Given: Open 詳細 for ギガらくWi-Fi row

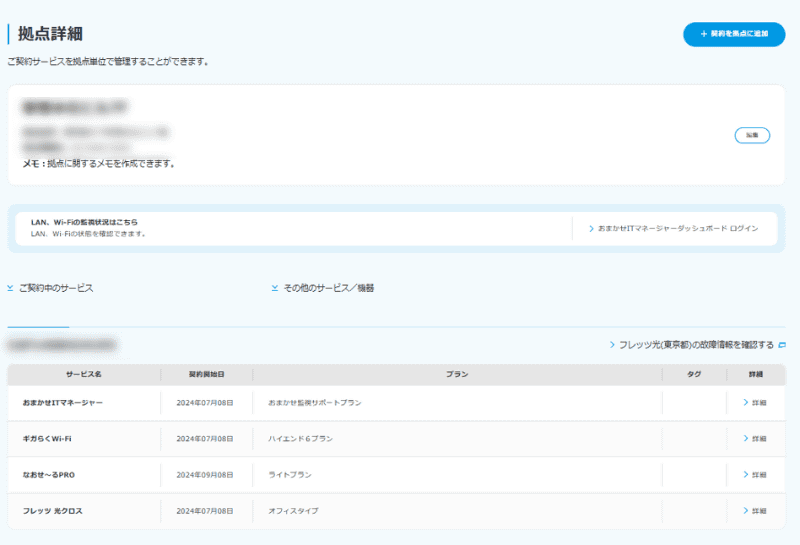Looking at the screenshot, I should (x=755, y=438).
